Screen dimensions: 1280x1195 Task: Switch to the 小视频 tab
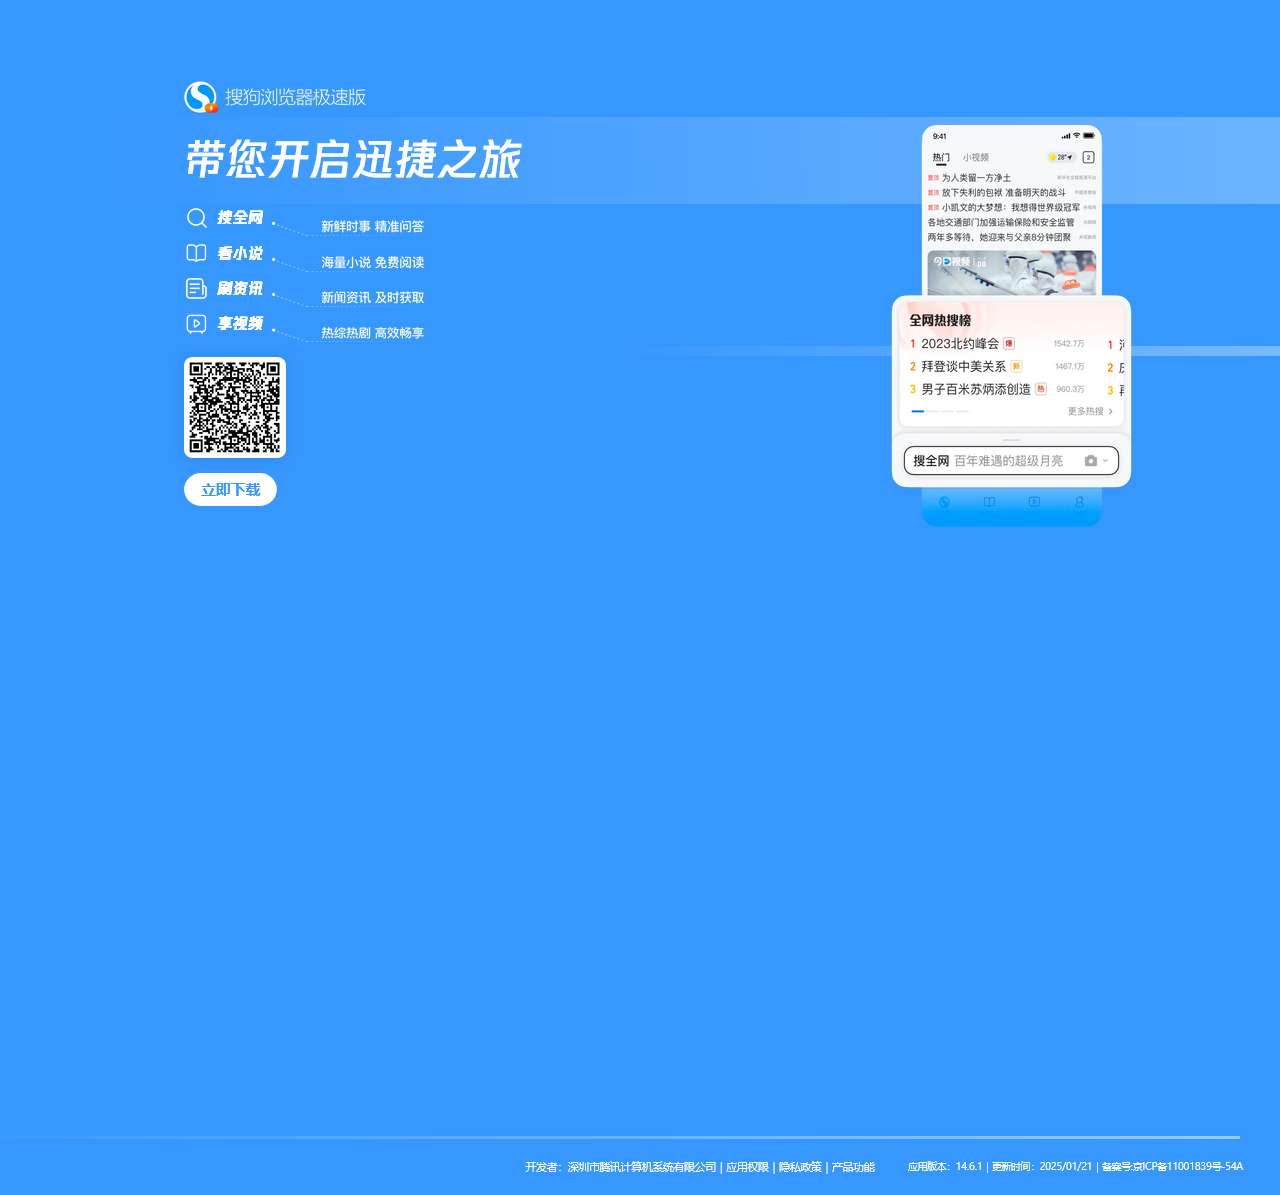coord(975,157)
